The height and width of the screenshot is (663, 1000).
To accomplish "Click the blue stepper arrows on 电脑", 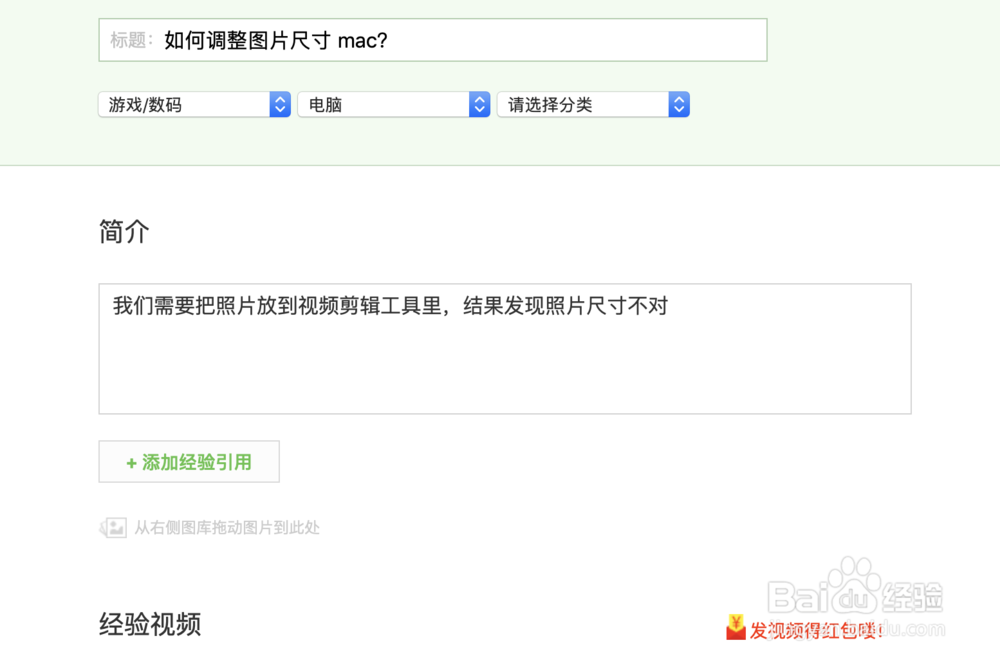I will [480, 105].
